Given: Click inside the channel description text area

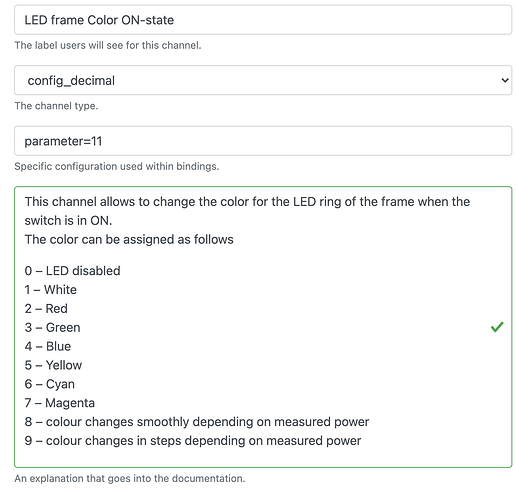Looking at the screenshot, I should (x=263, y=327).
